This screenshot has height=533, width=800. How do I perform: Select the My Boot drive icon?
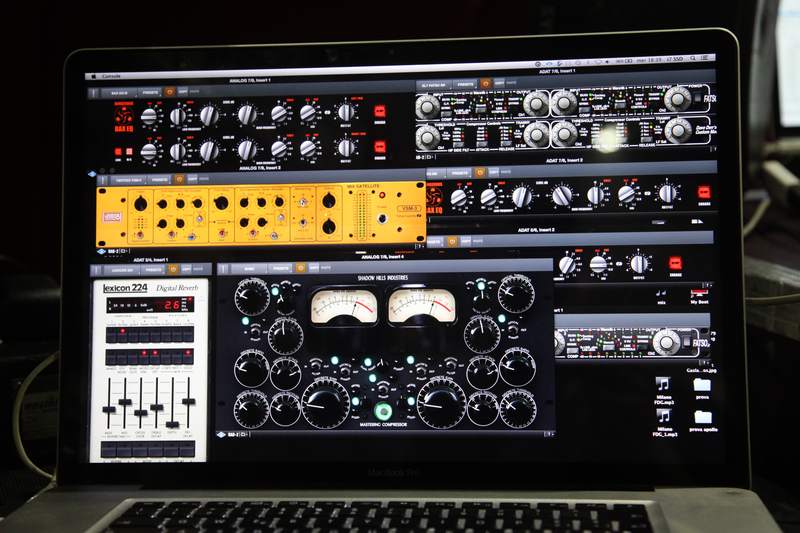699,296
